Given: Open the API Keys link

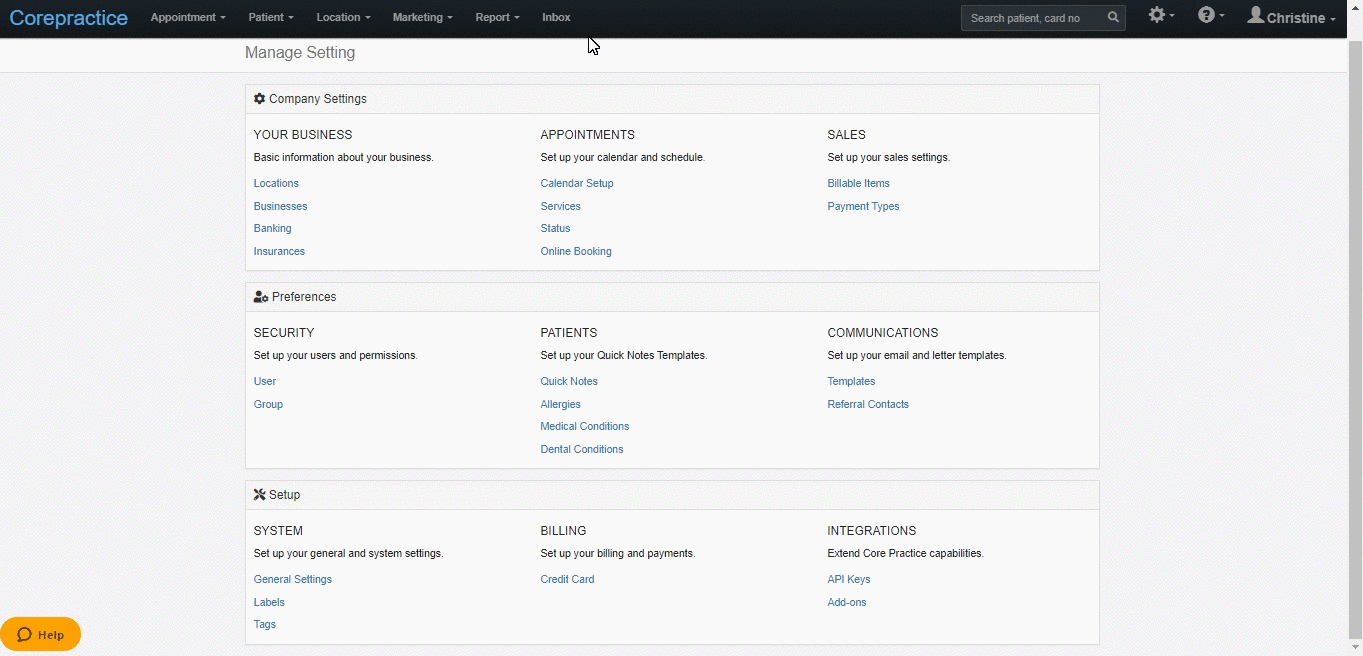Looking at the screenshot, I should [x=849, y=580].
